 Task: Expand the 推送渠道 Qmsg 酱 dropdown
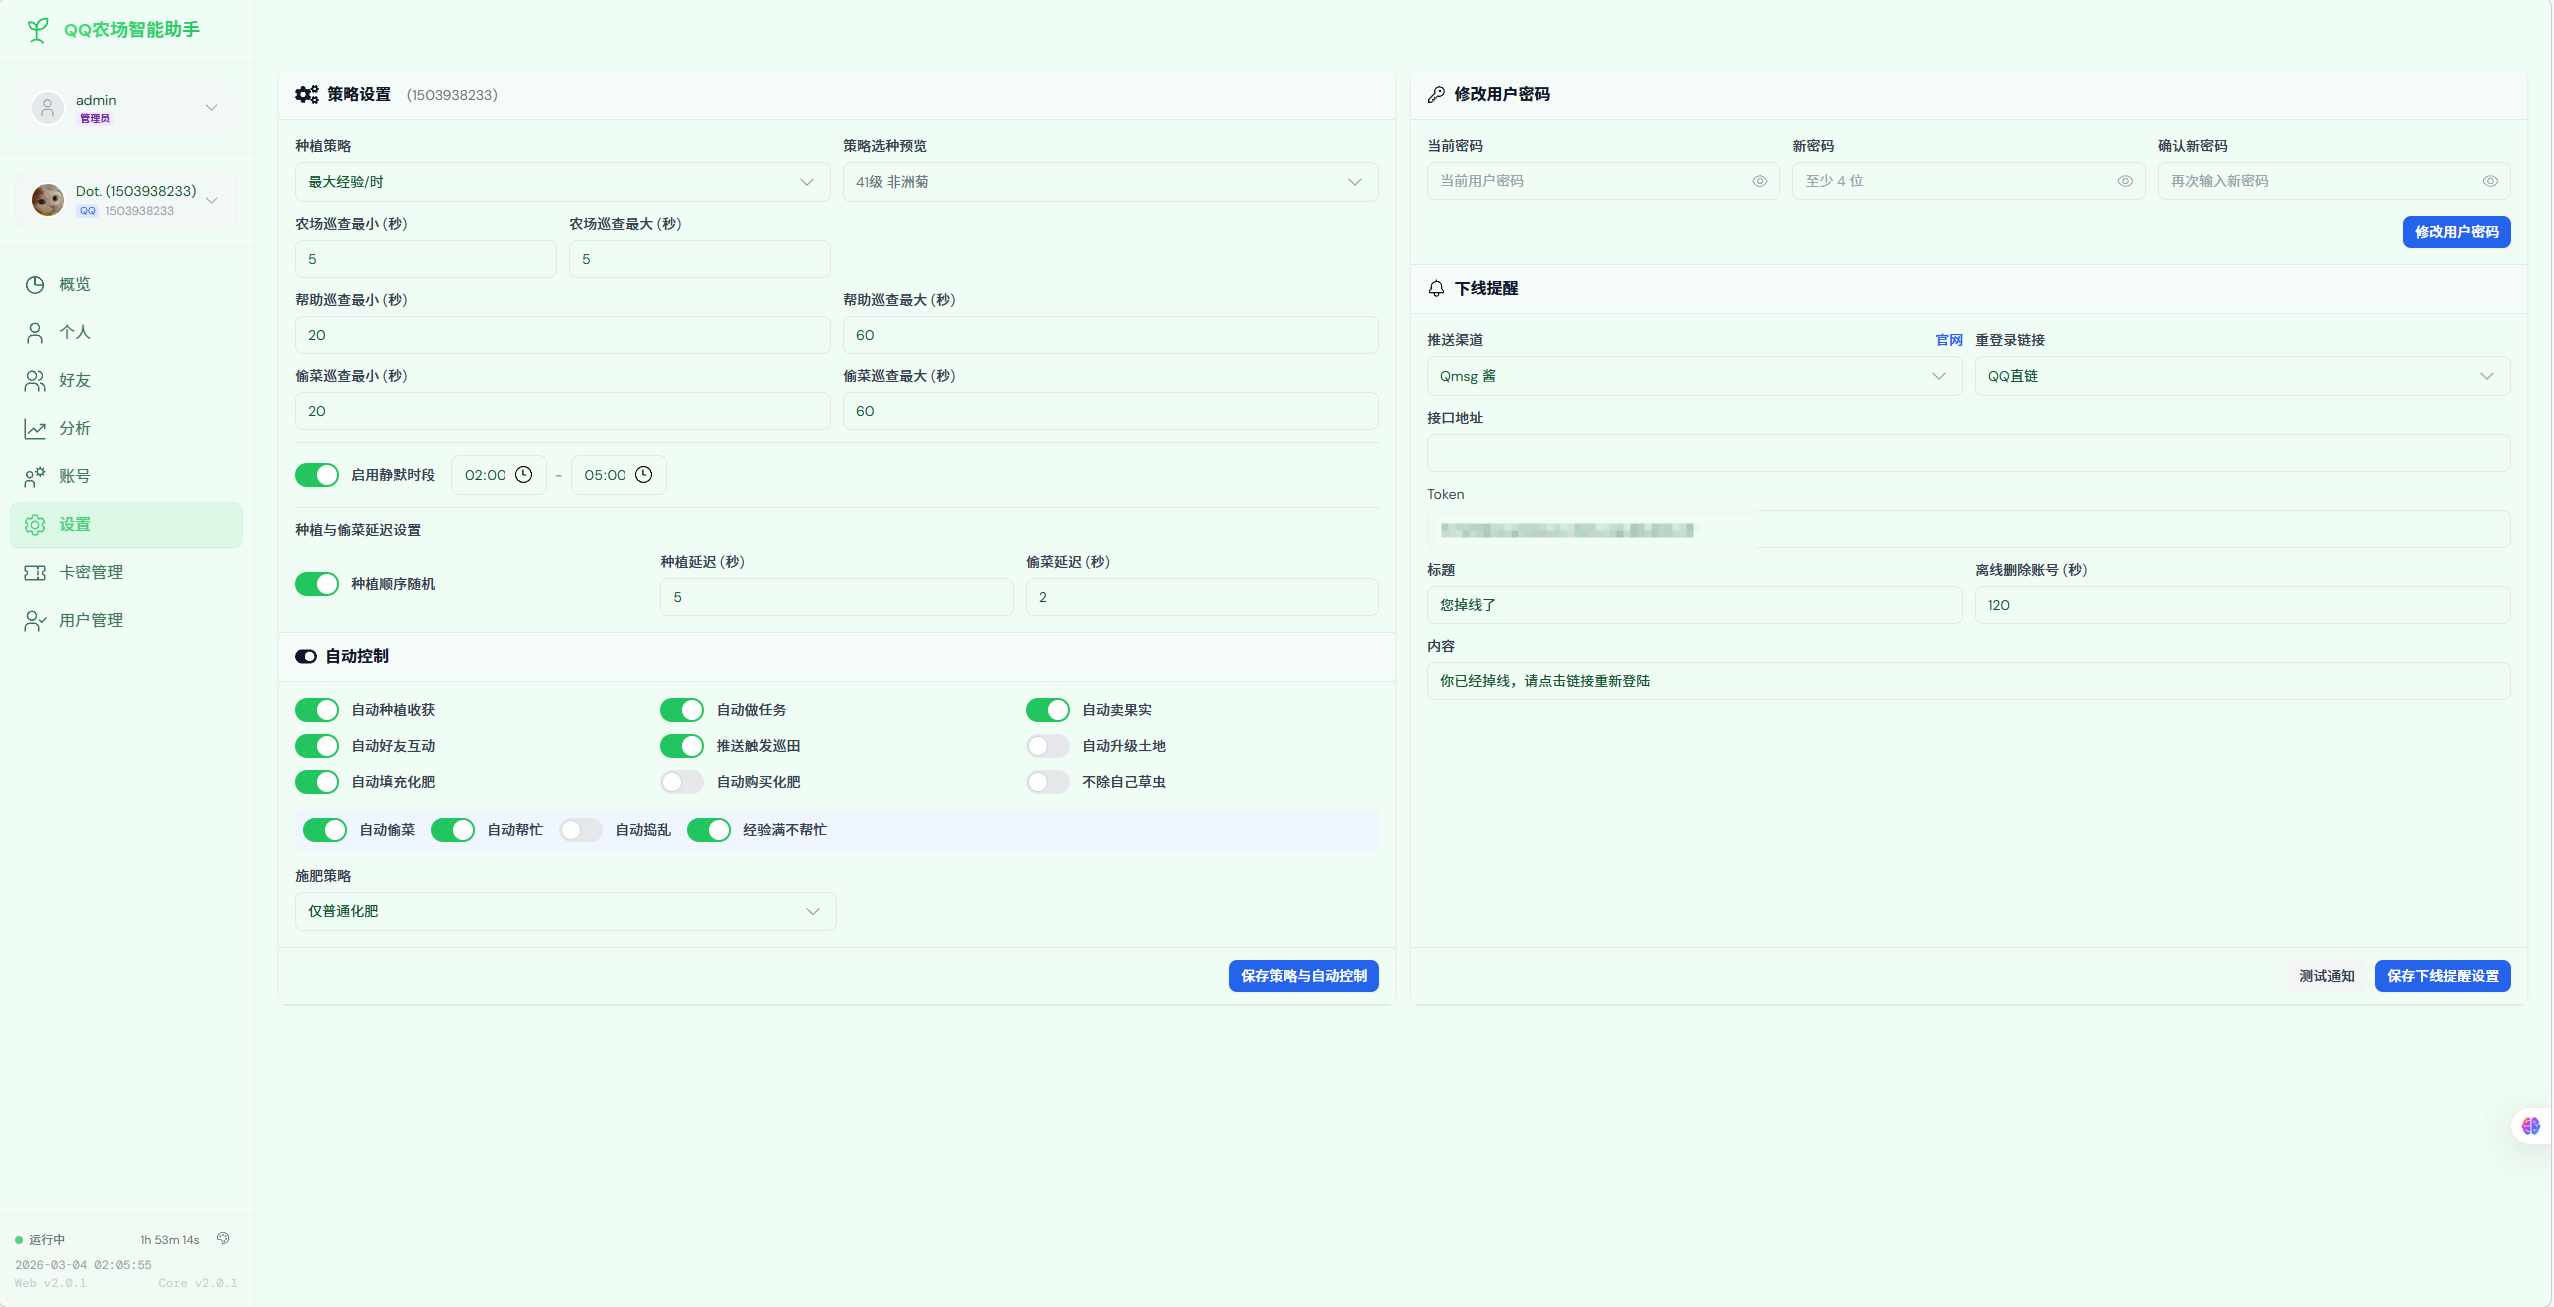[x=1693, y=376]
